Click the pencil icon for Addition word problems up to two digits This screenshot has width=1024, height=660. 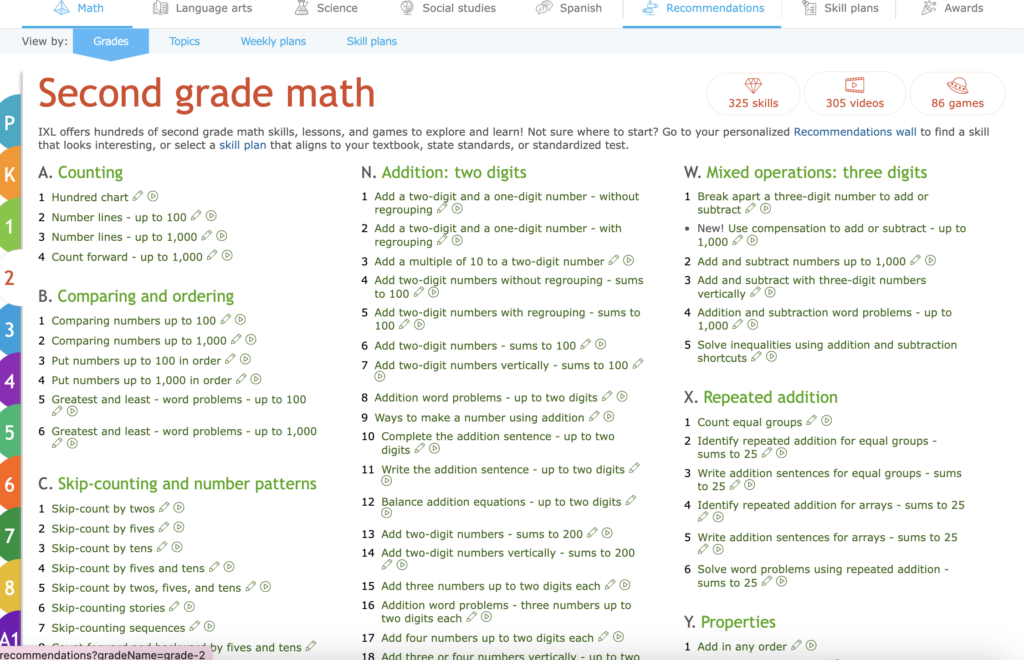pos(607,396)
